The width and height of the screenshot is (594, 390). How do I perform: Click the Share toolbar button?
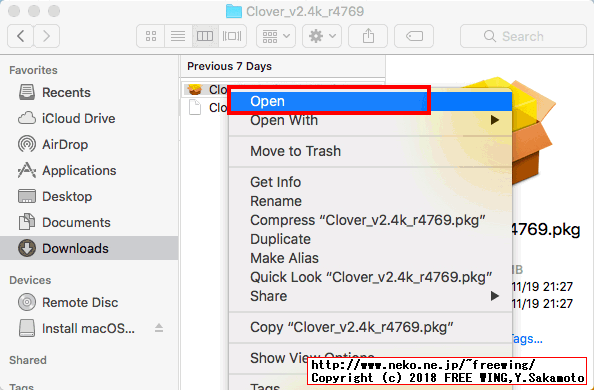pyautogui.click(x=368, y=36)
